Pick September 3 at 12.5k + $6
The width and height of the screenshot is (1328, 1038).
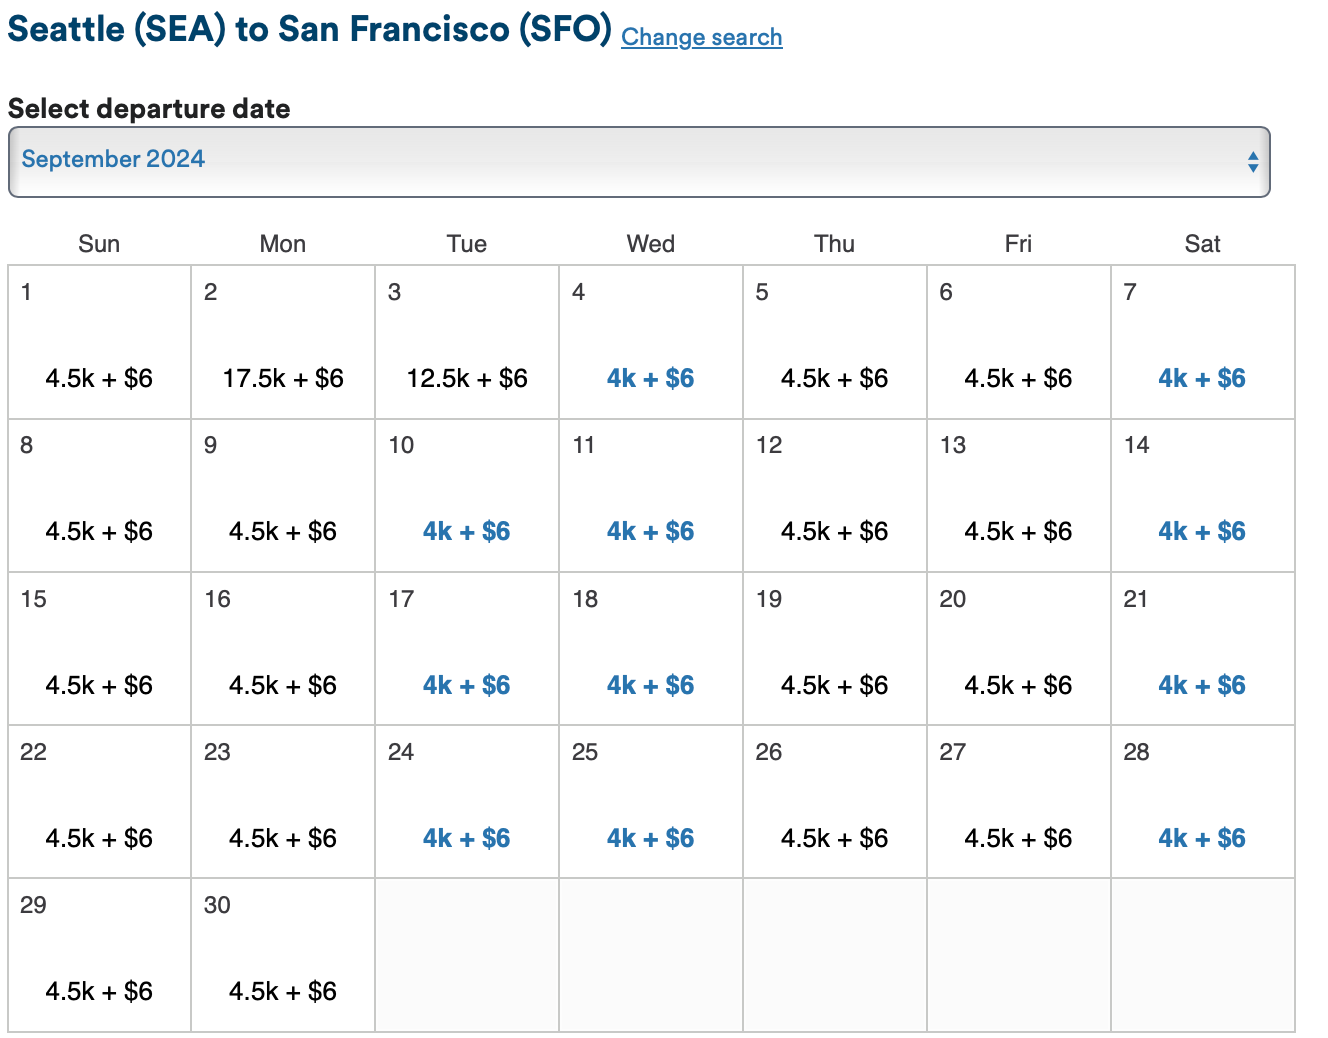467,378
